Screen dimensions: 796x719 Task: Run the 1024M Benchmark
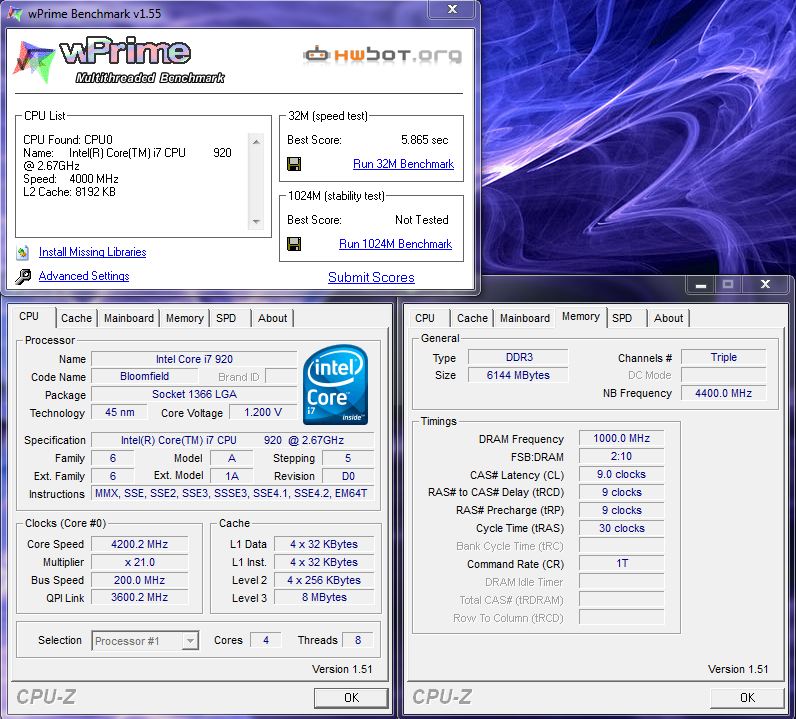point(395,244)
